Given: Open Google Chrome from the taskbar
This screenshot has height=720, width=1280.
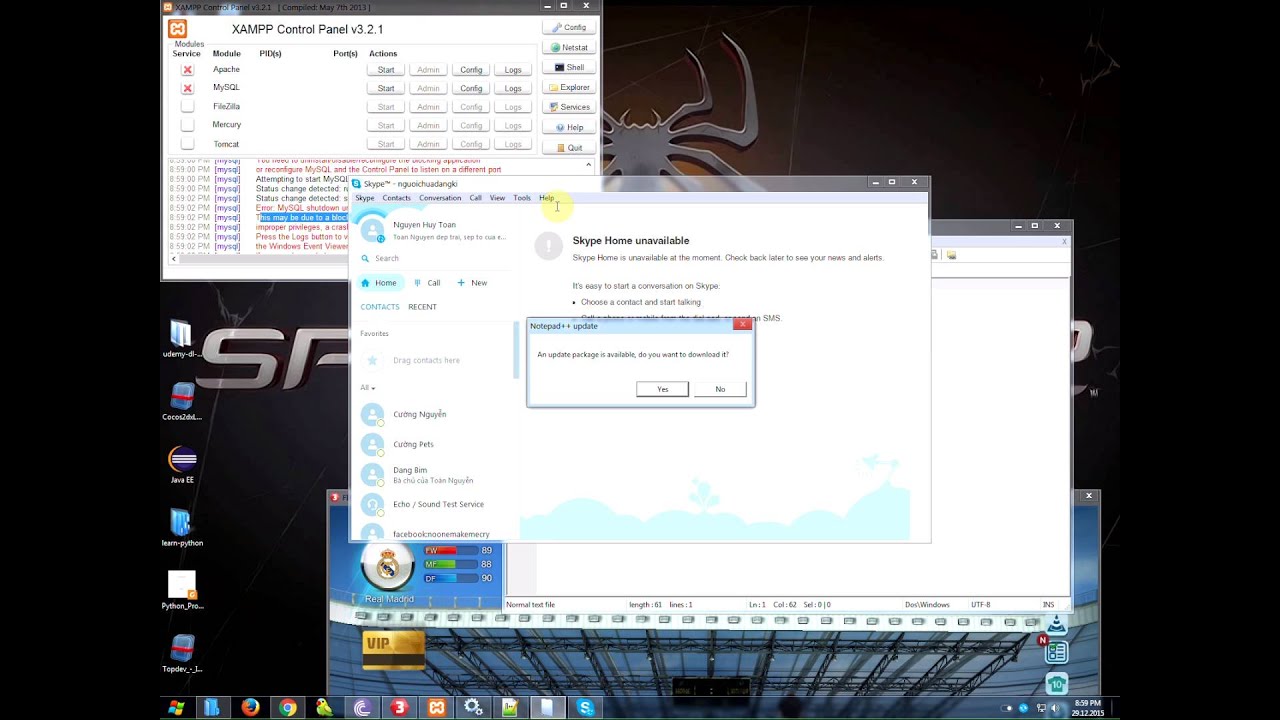Looking at the screenshot, I should (288, 708).
